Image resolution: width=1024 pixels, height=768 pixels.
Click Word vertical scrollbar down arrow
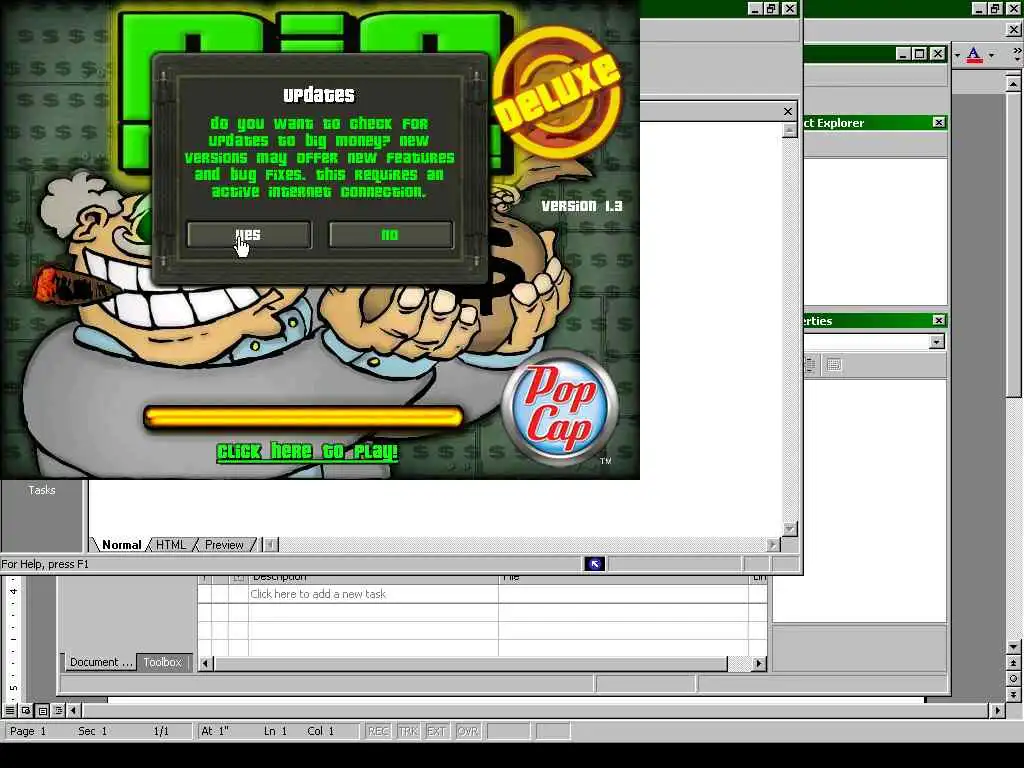(1013, 647)
